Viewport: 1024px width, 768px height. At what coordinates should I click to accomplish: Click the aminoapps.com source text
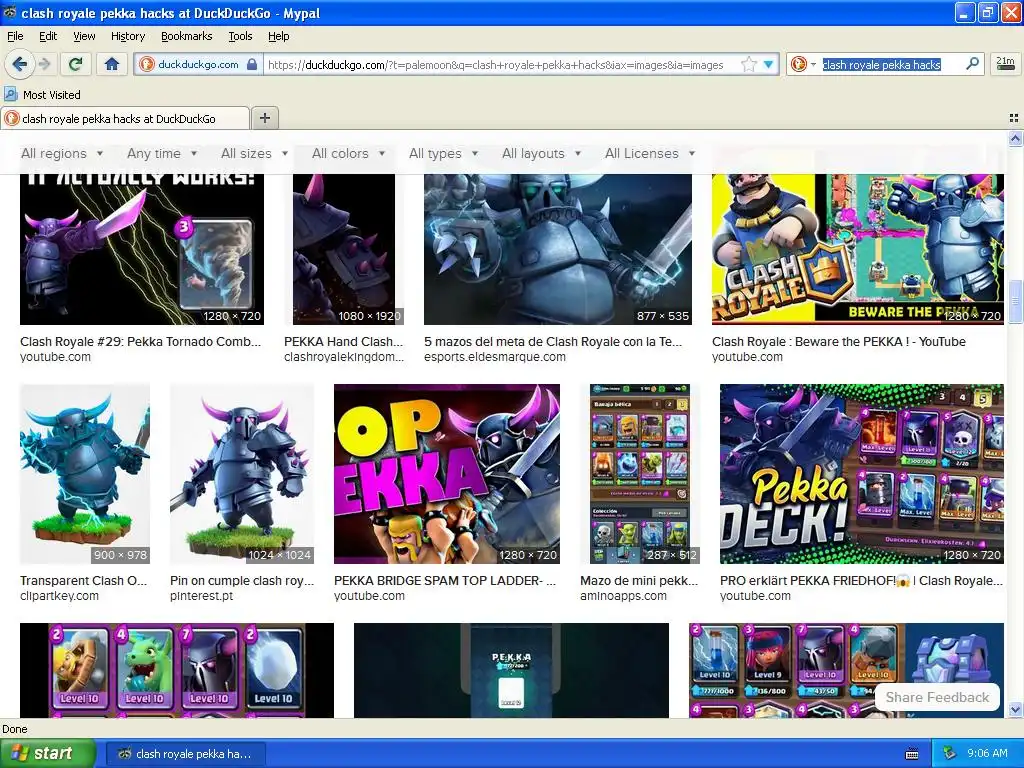(x=623, y=596)
